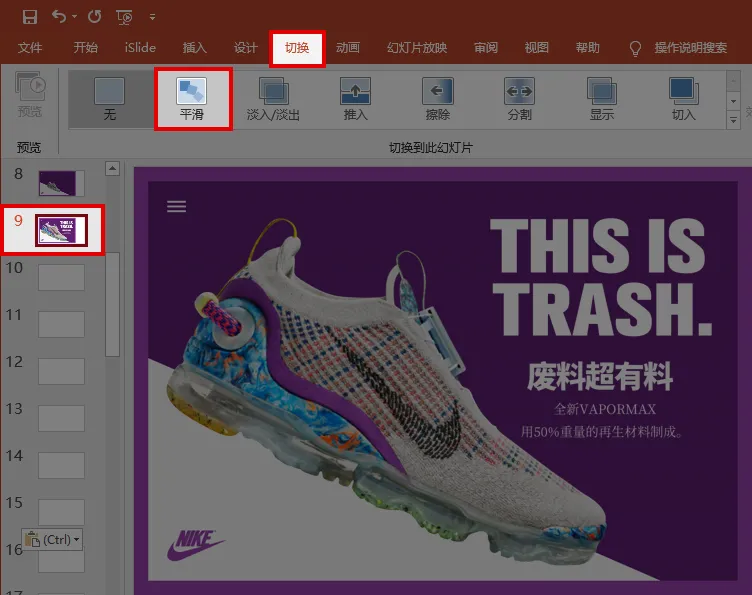Click the 操作说明搜索 search box
The height and width of the screenshot is (595, 752).
click(x=691, y=47)
